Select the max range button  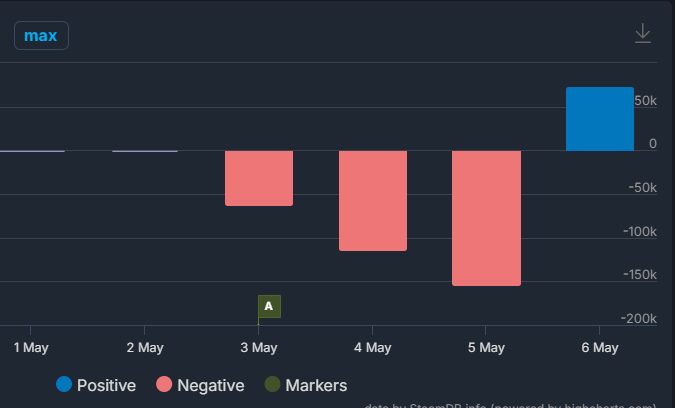coord(41,36)
